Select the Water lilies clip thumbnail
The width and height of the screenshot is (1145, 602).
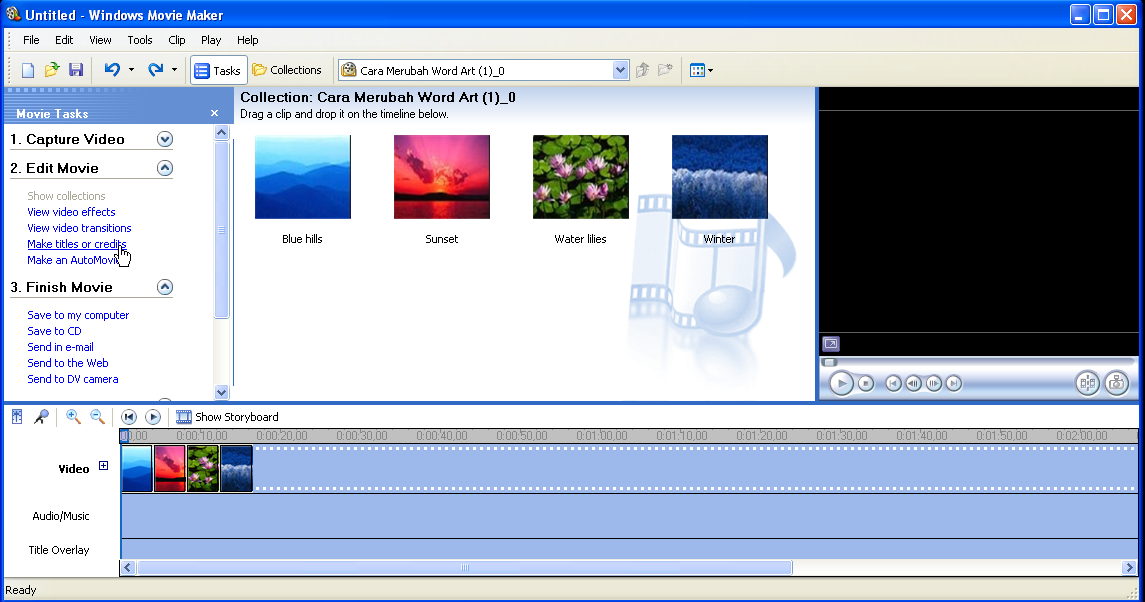point(581,177)
